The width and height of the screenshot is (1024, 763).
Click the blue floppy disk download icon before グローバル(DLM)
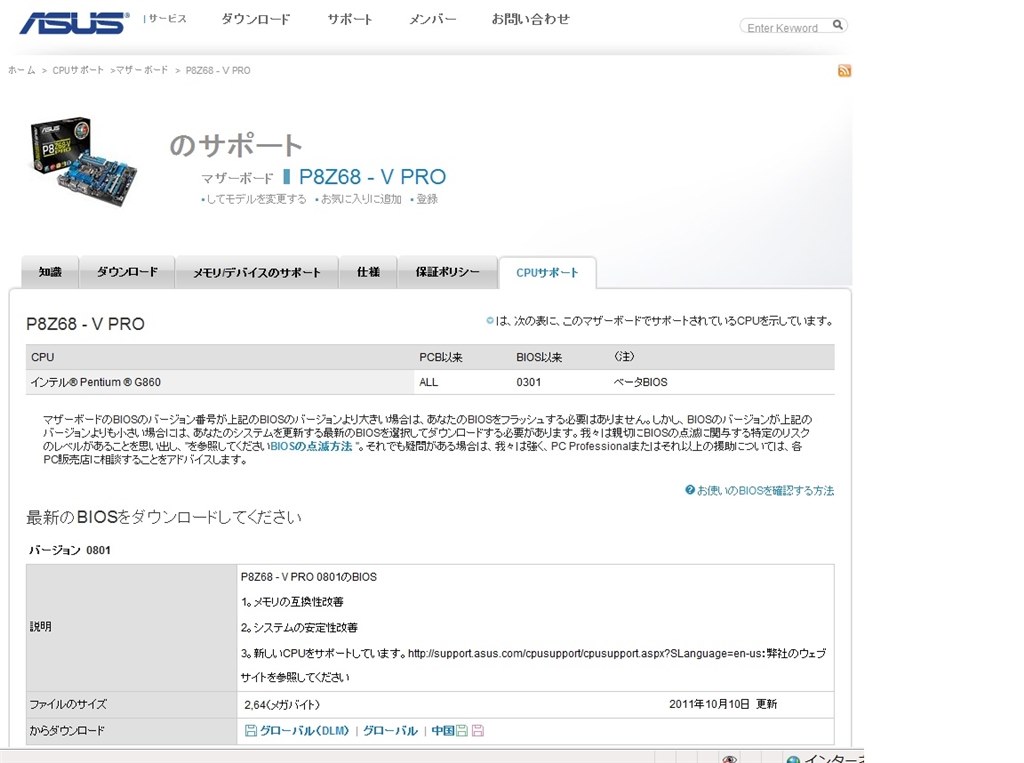[250, 730]
